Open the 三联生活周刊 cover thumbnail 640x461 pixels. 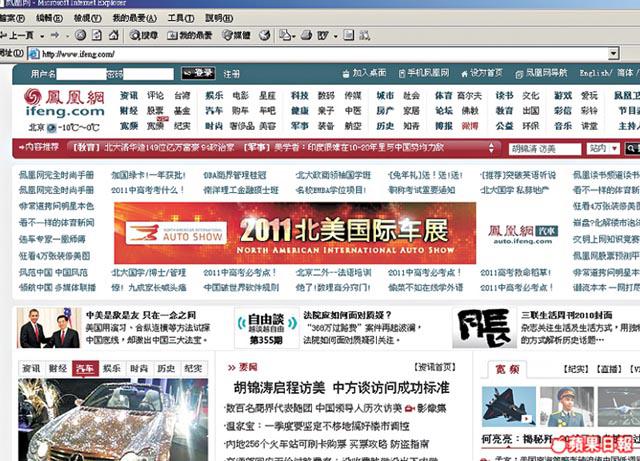[x=484, y=328]
